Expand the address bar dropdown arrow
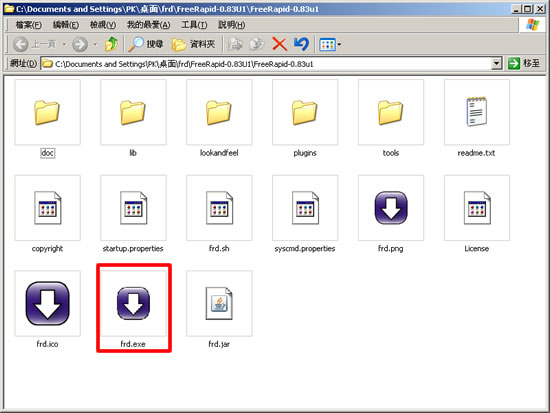550x413 pixels. tap(497, 64)
